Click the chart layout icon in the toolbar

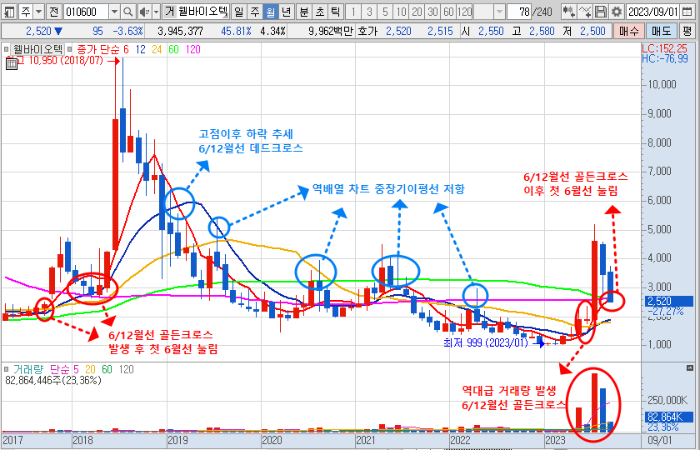point(10,12)
